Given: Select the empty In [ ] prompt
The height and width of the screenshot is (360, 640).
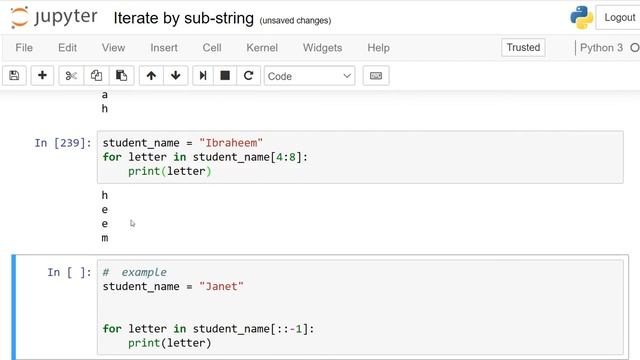Looking at the screenshot, I should [x=69, y=272].
